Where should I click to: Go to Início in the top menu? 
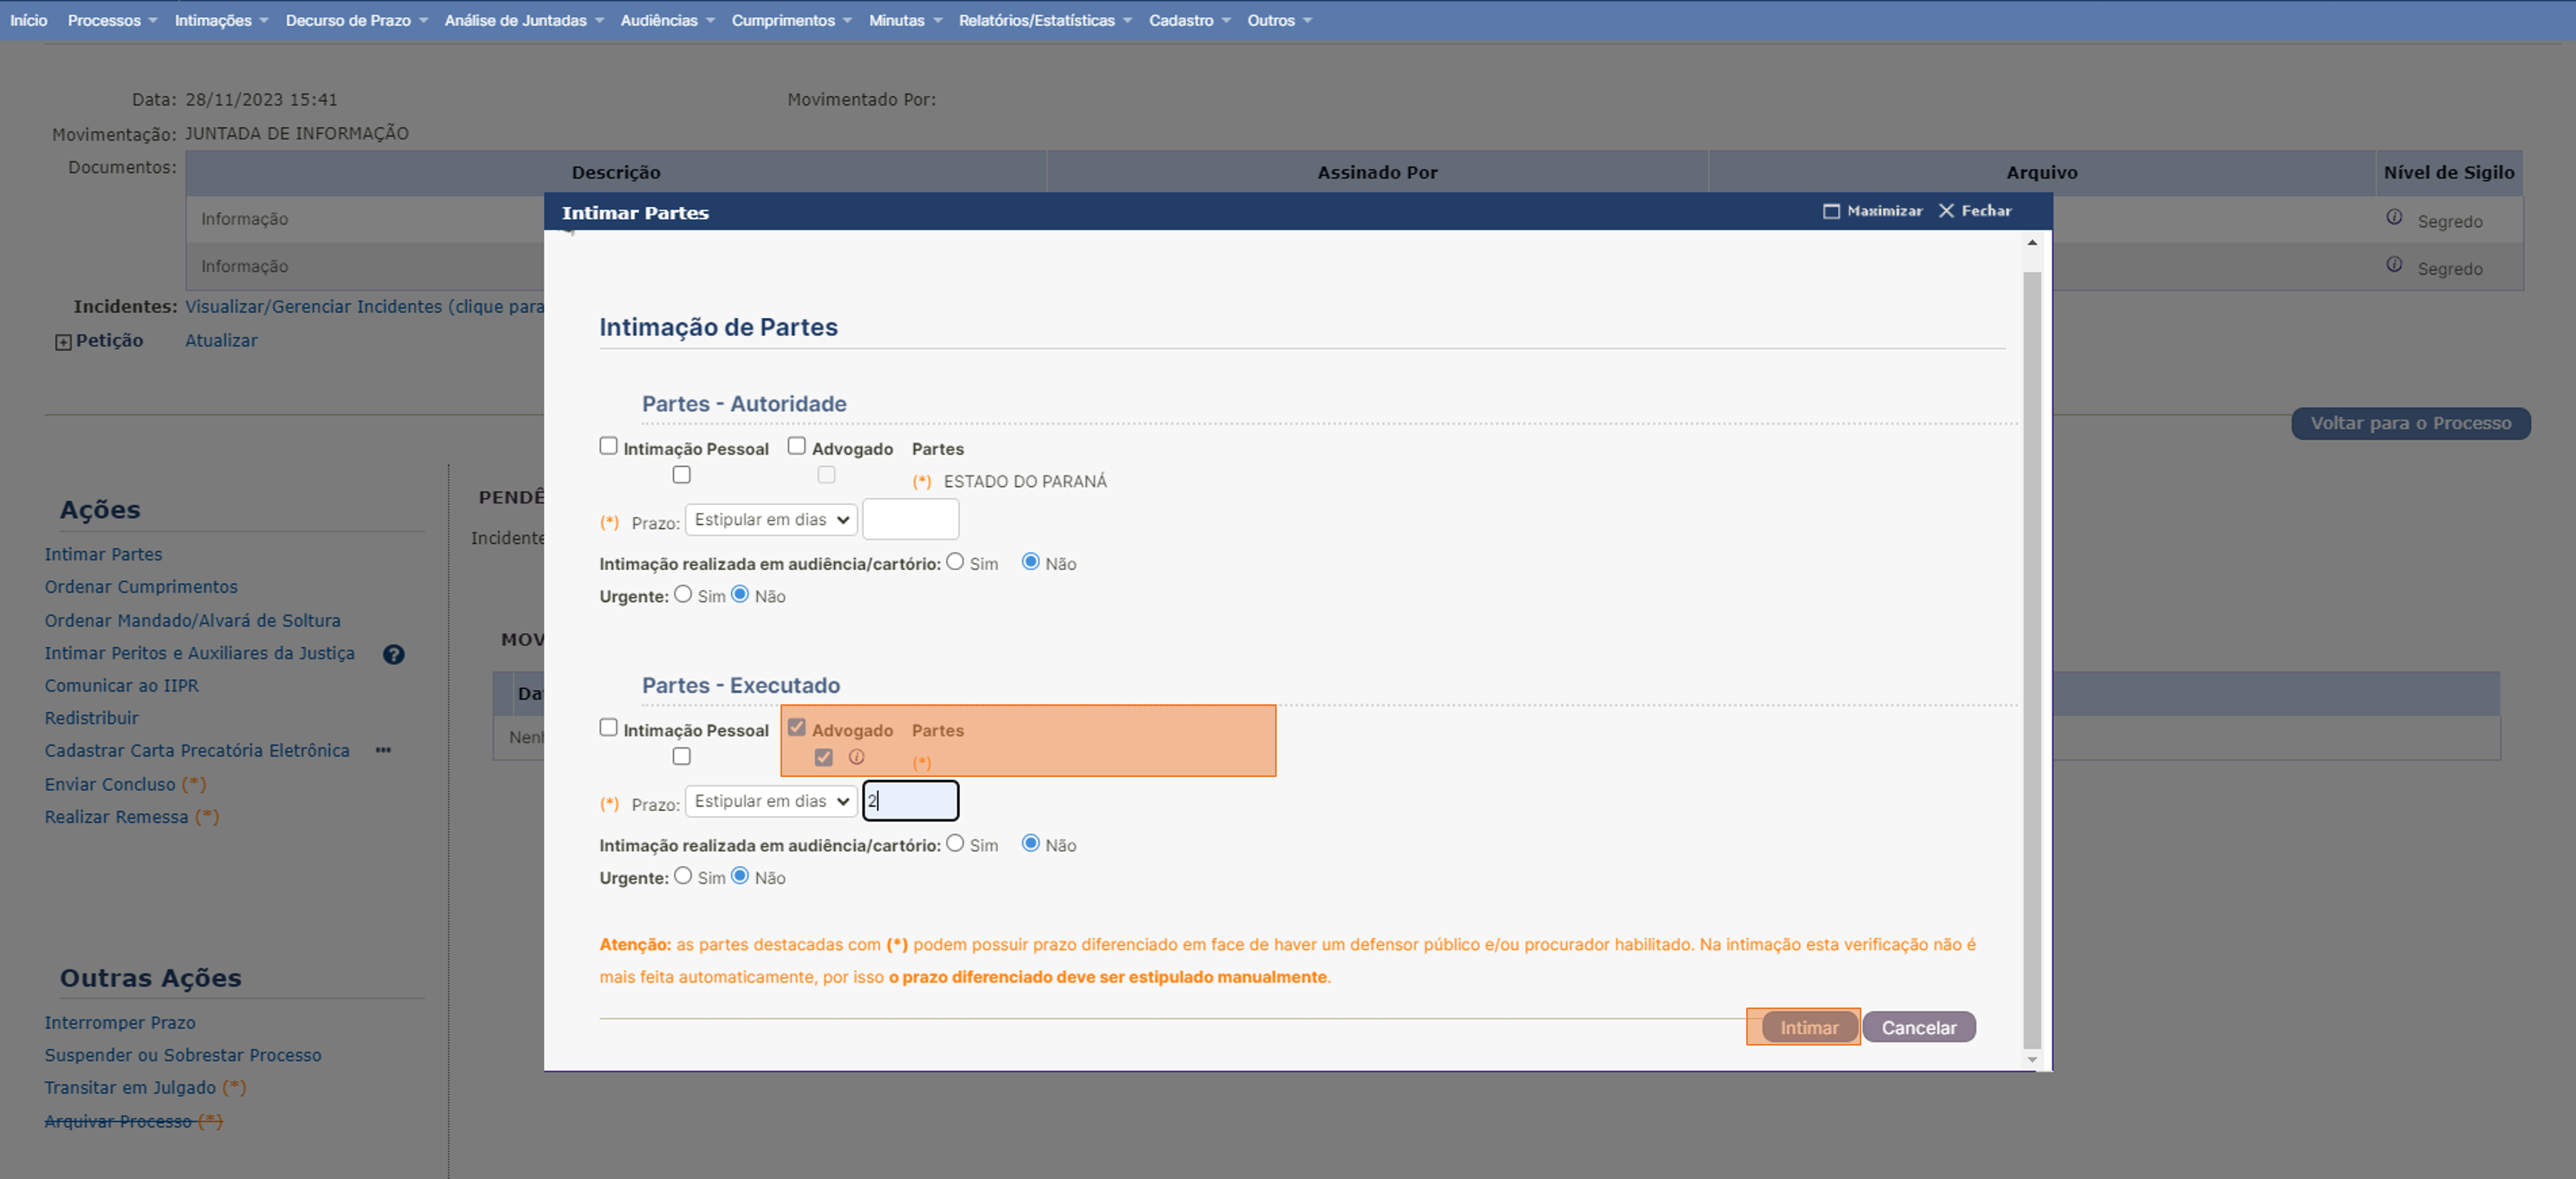29,20
